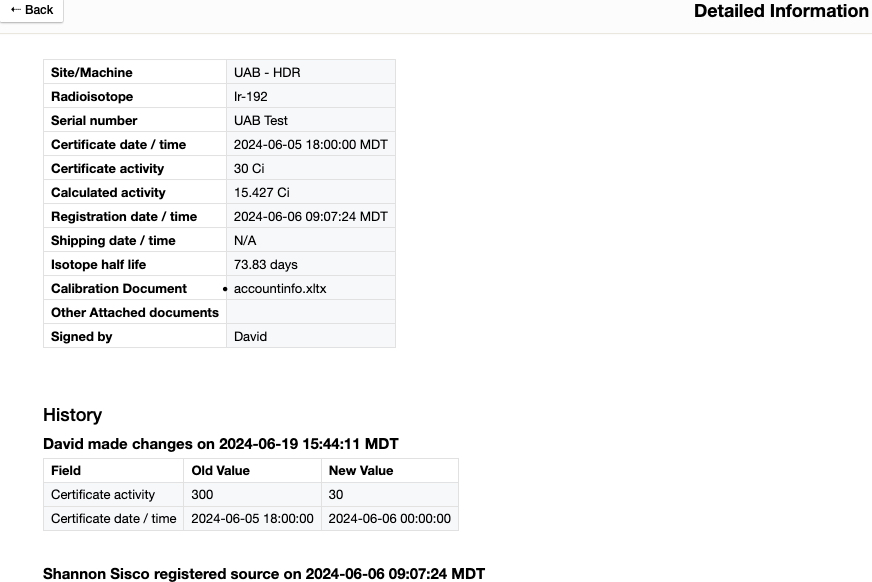872x582 pixels.
Task: Click the Shannon Sisco registered source entry
Action: [264, 574]
